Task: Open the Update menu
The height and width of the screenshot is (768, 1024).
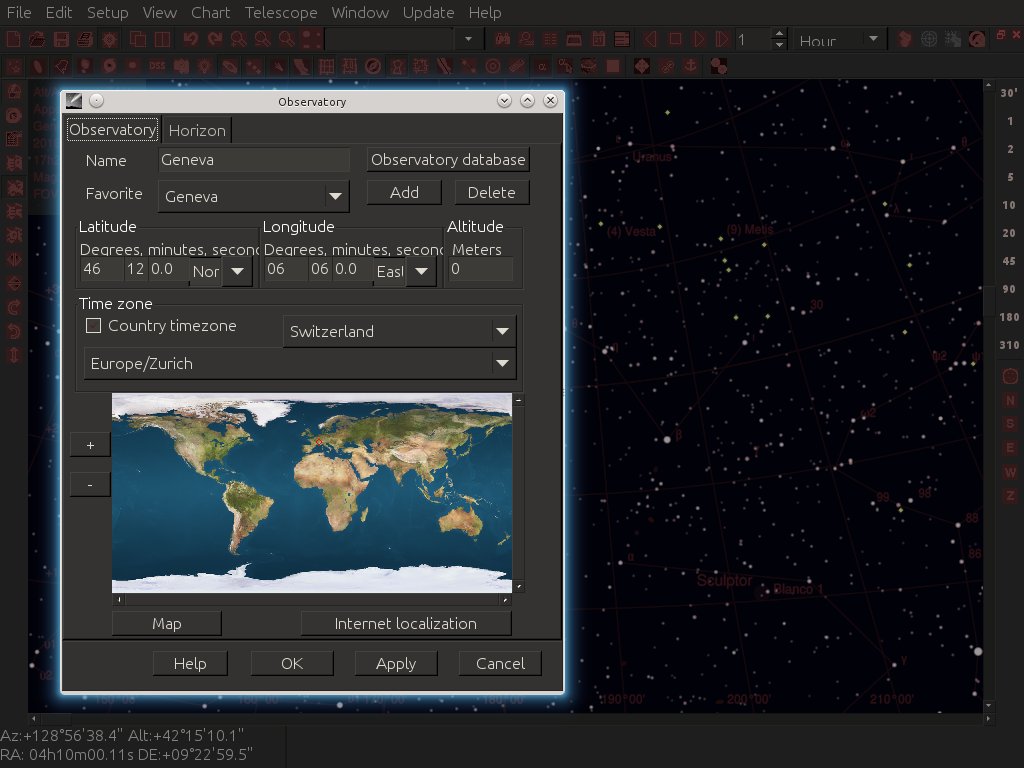Action: click(428, 12)
